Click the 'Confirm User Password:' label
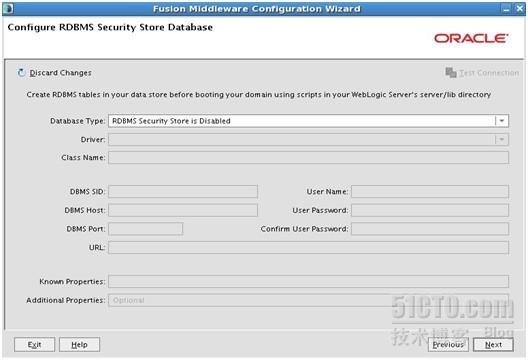The width and height of the screenshot is (528, 360). click(x=304, y=229)
